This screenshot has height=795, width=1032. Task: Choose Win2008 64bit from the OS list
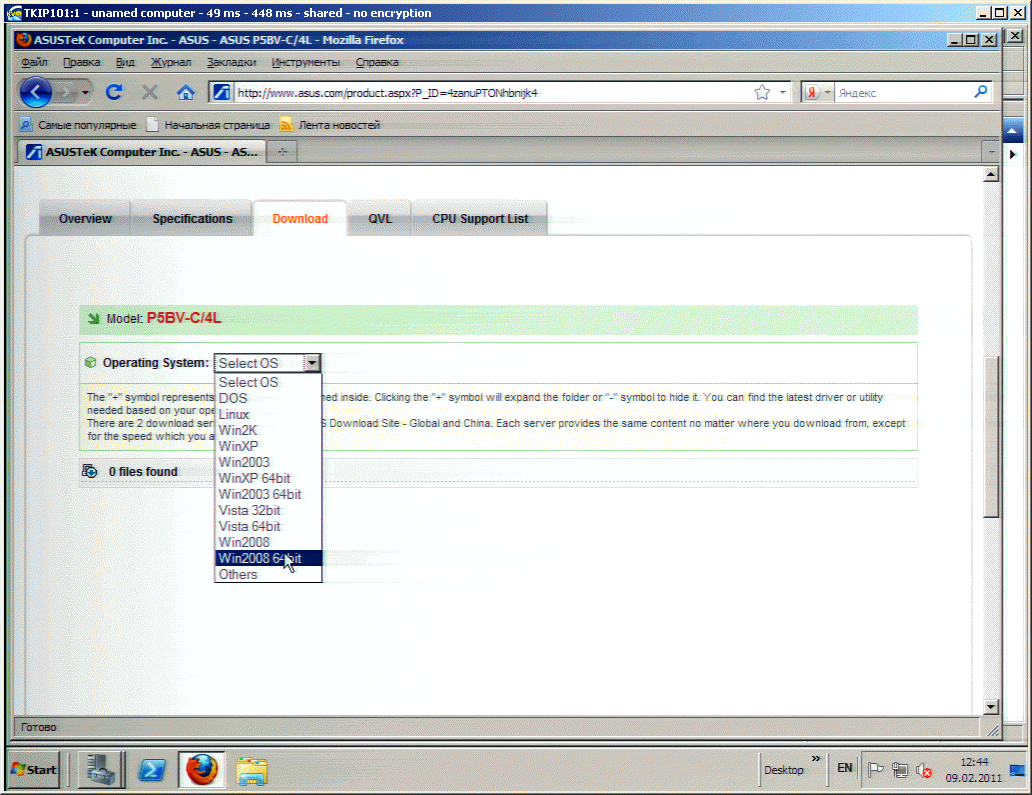[268, 558]
